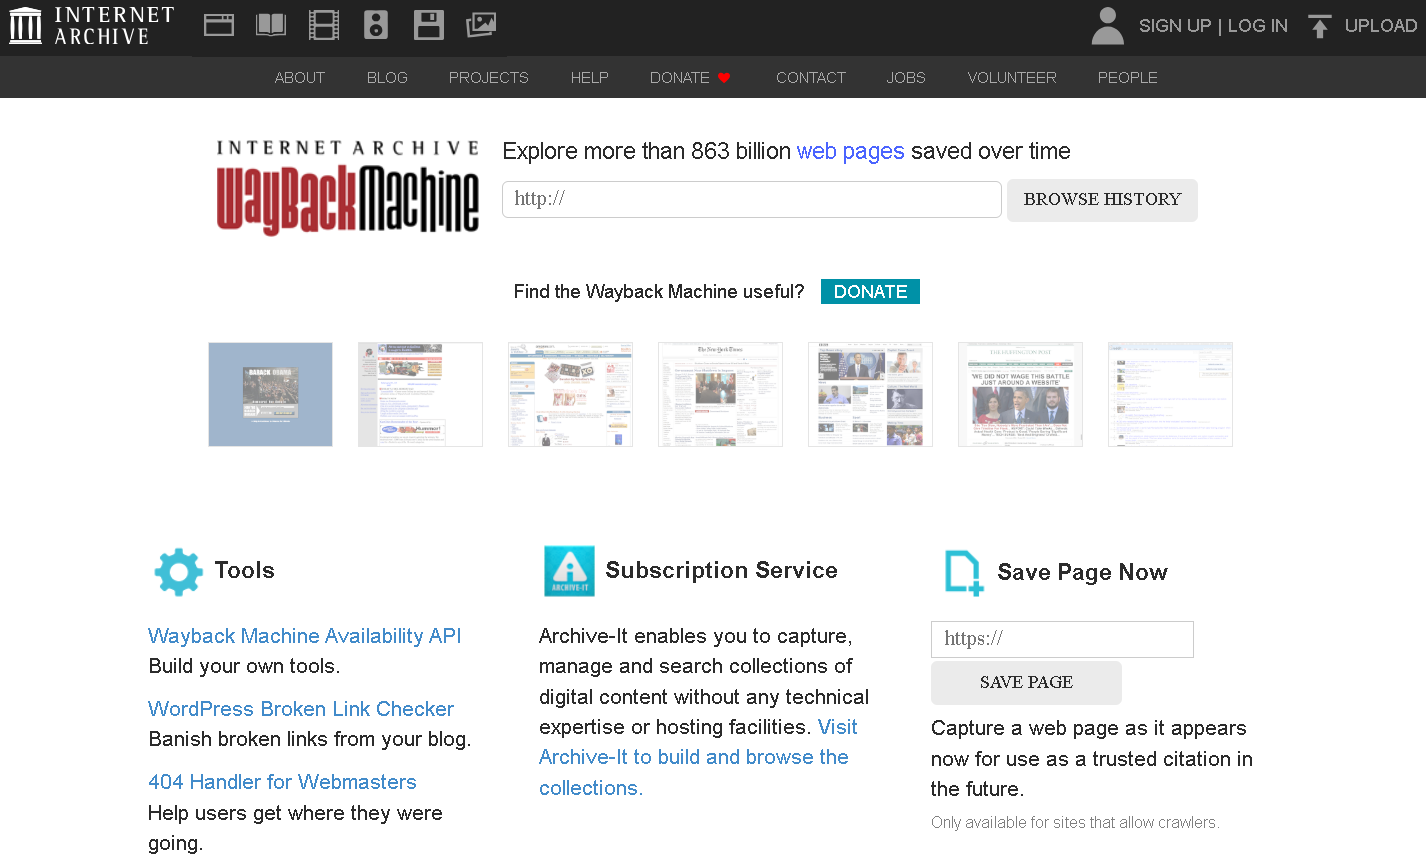Viewport: 1426px width, 862px height.
Task: Click 'Banish broken links from your blog.'
Action: 310,739
